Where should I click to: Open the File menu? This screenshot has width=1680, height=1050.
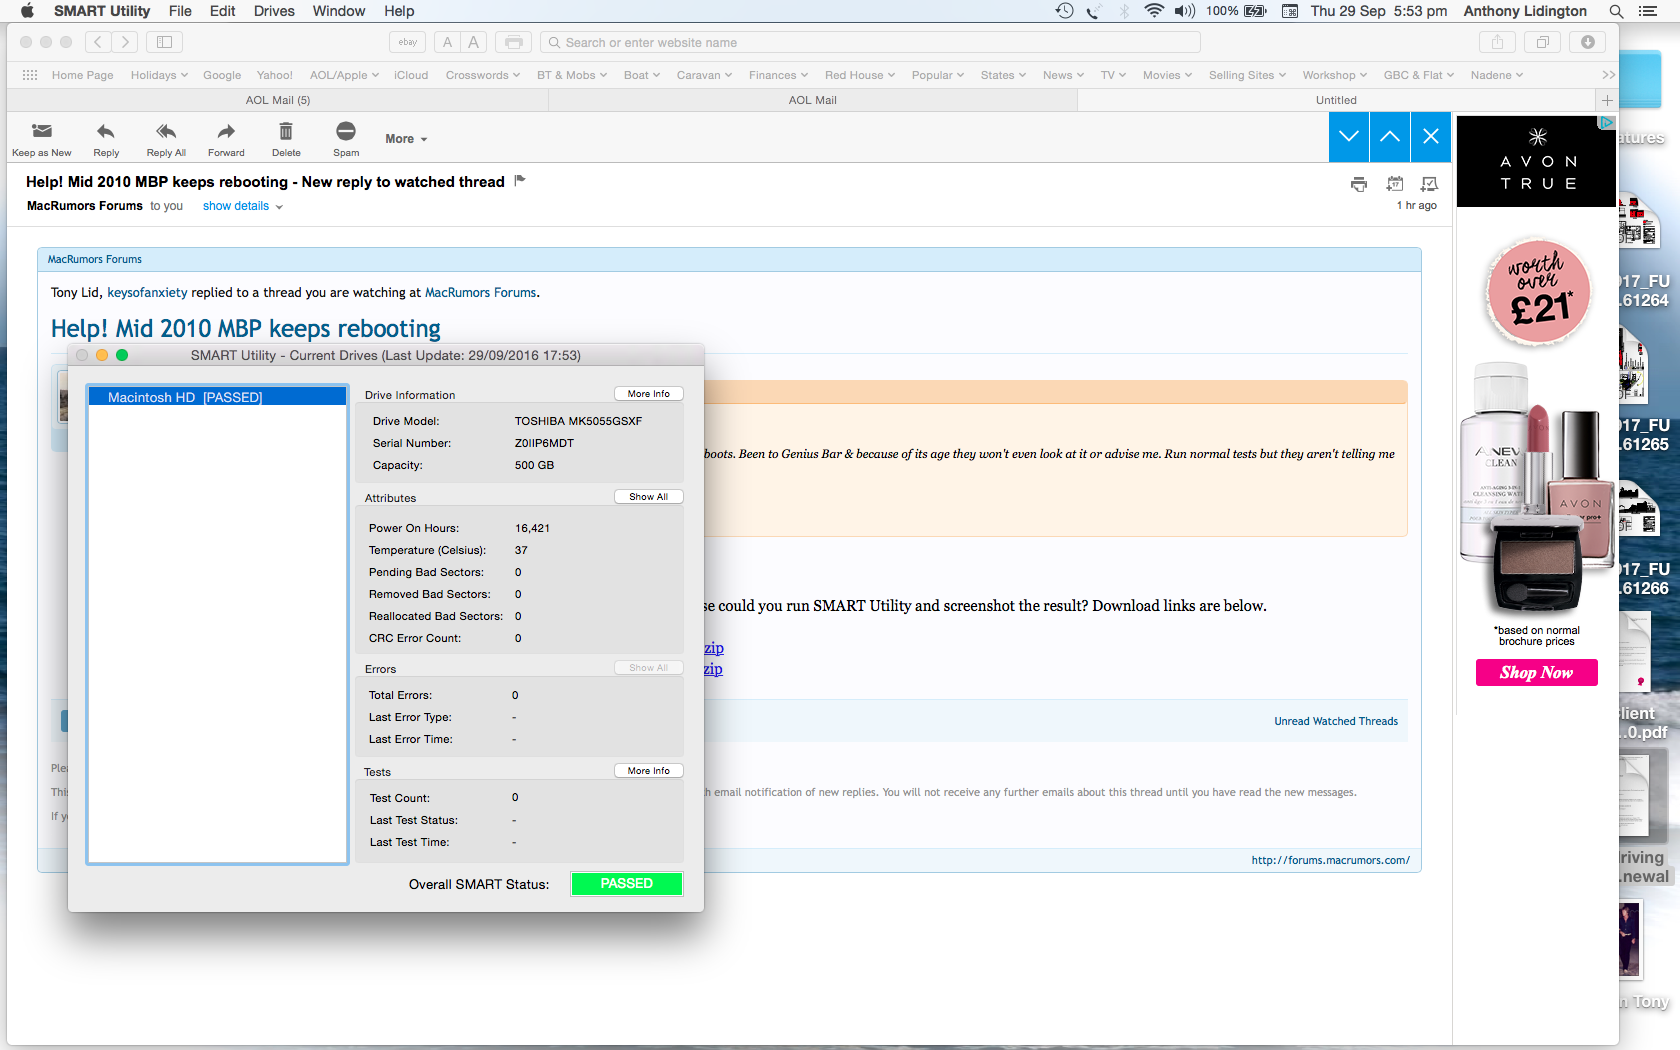tap(180, 11)
